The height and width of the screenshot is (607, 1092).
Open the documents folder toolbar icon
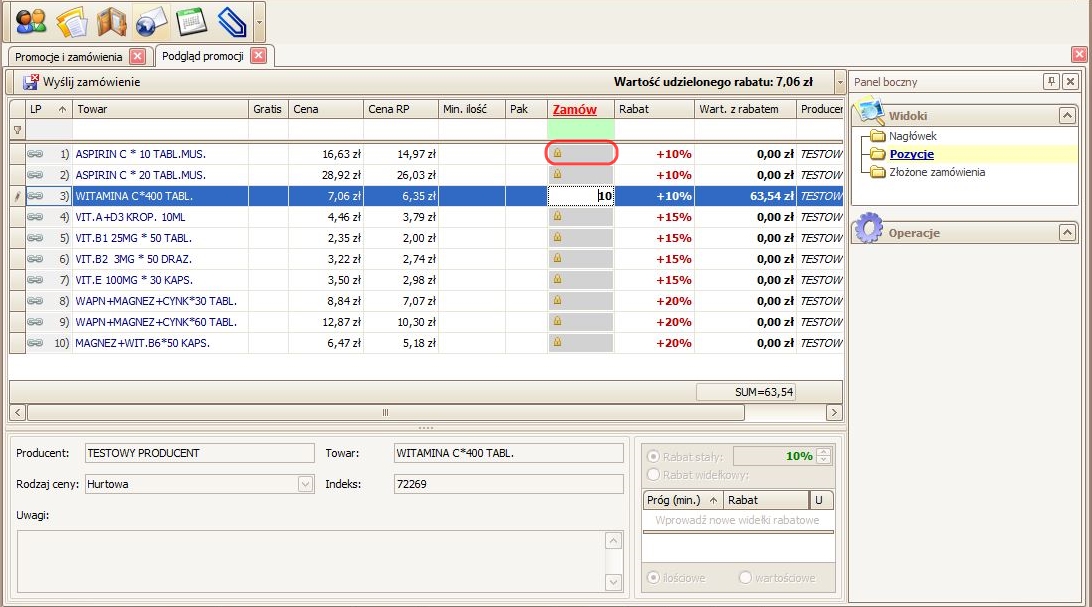71,20
